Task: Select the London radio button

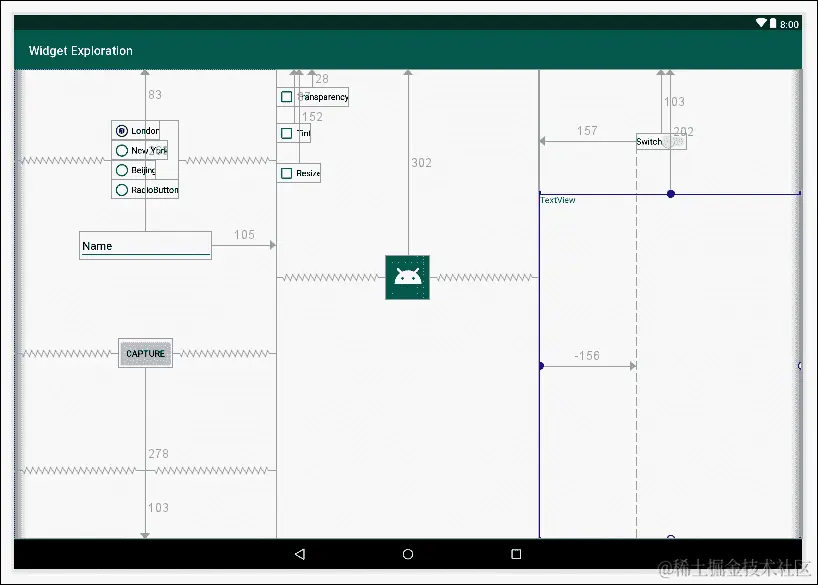Action: pyautogui.click(x=136, y=130)
